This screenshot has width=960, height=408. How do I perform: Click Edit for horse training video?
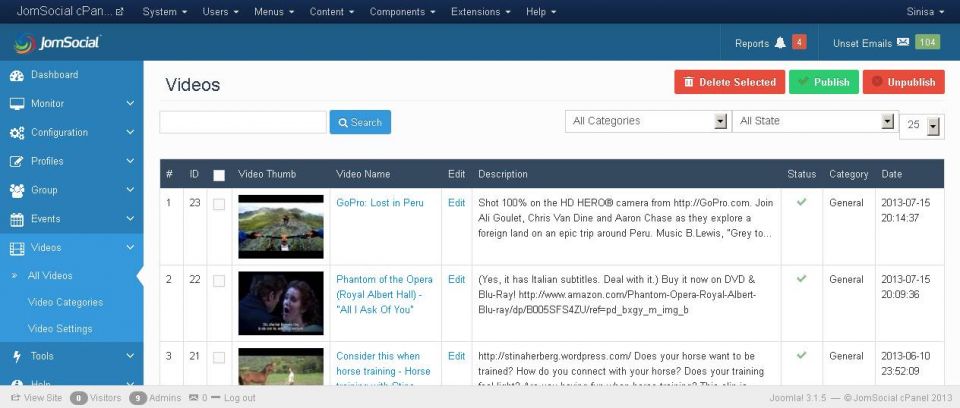click(x=456, y=356)
